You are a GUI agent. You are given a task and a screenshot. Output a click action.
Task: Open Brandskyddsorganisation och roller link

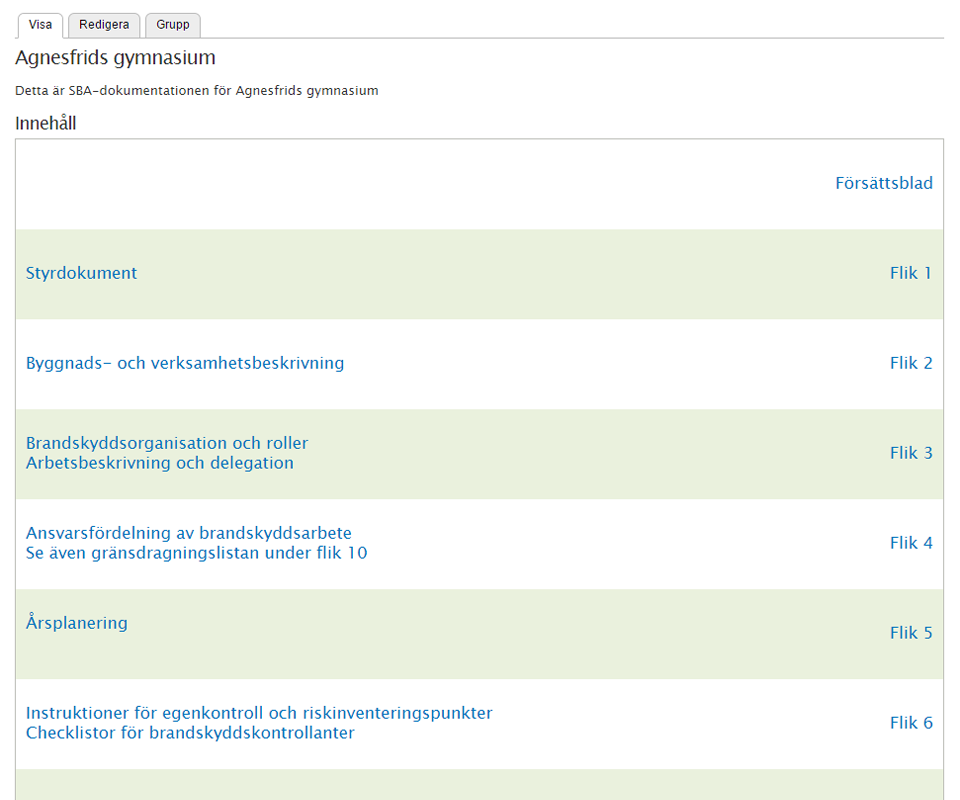(x=167, y=443)
